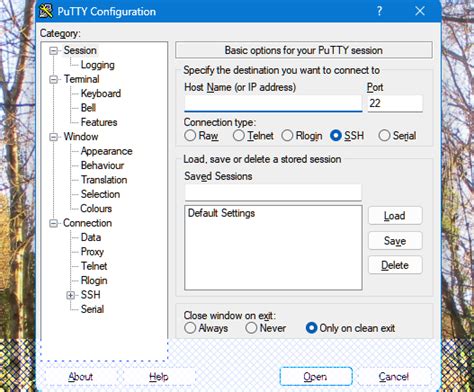Open the Colours settings category

pyautogui.click(x=96, y=208)
